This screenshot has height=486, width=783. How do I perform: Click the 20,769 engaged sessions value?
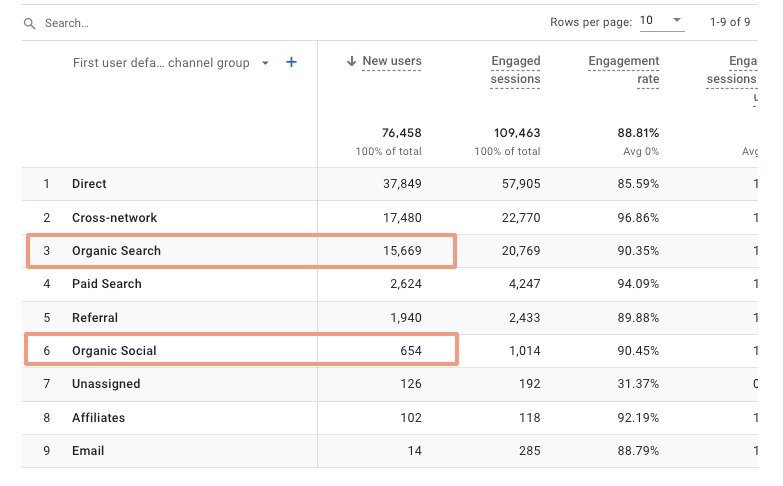click(x=521, y=251)
